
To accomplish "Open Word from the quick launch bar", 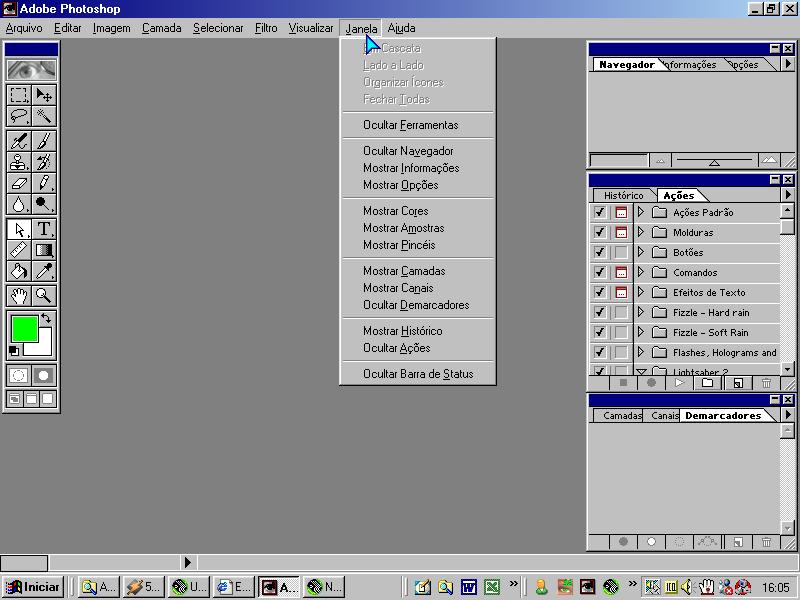I will 468,587.
